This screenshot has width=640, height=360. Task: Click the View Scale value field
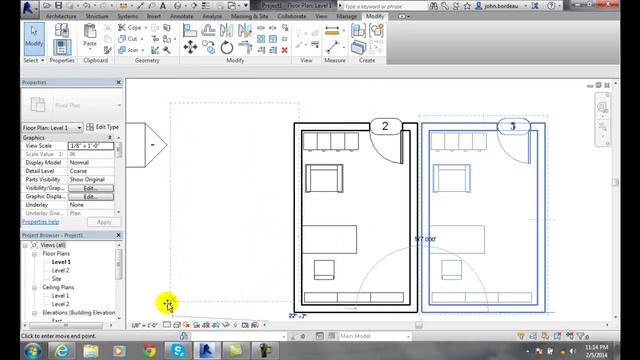pyautogui.click(x=91, y=146)
